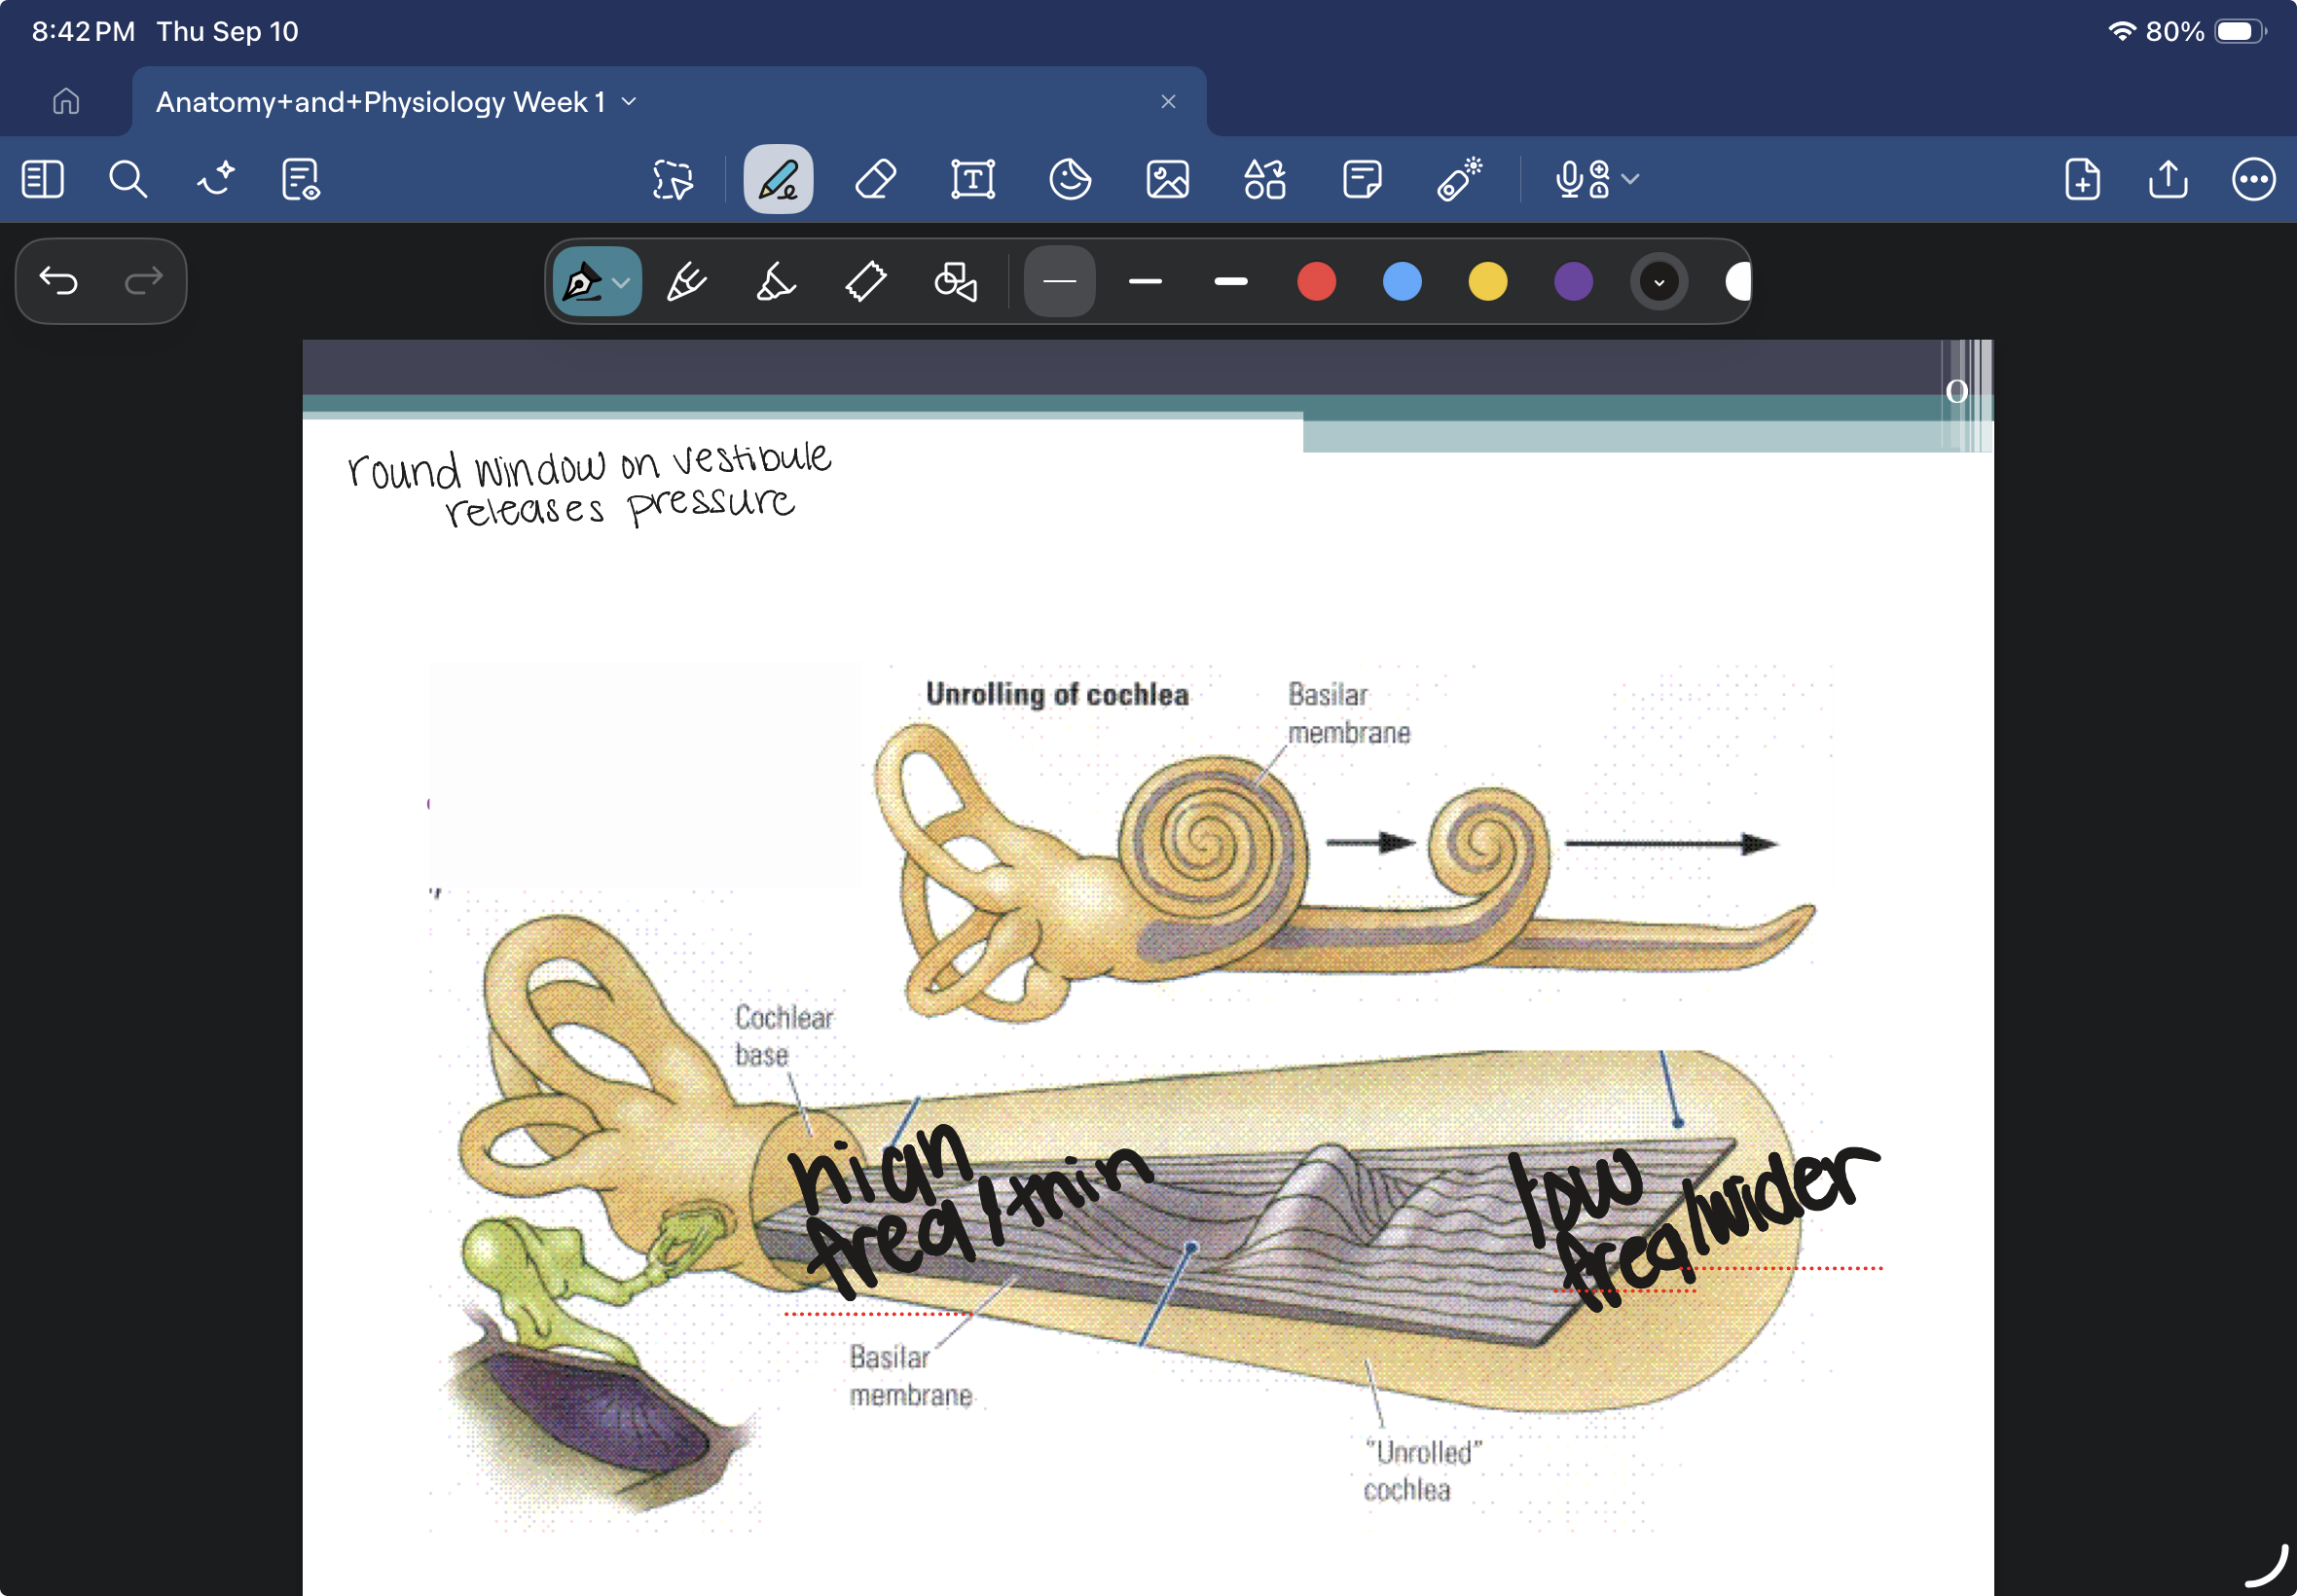
Task: Pick the red pen color
Action: tap(1316, 282)
